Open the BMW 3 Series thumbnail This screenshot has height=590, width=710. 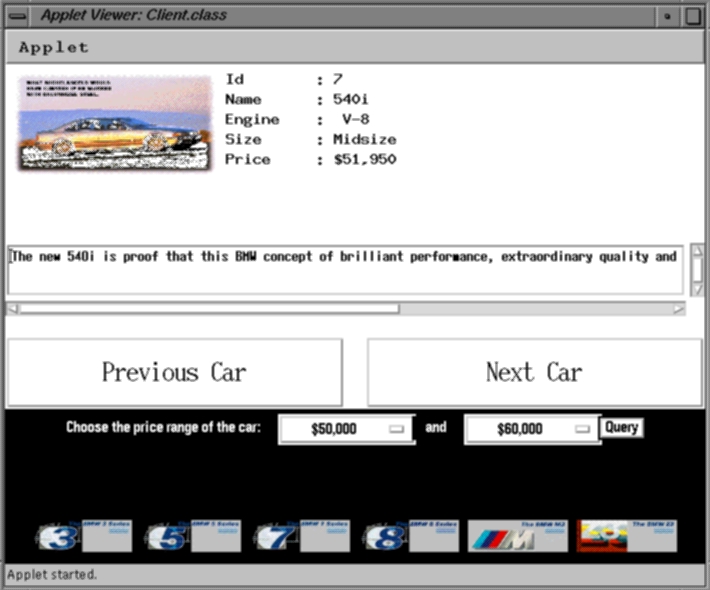click(x=84, y=536)
